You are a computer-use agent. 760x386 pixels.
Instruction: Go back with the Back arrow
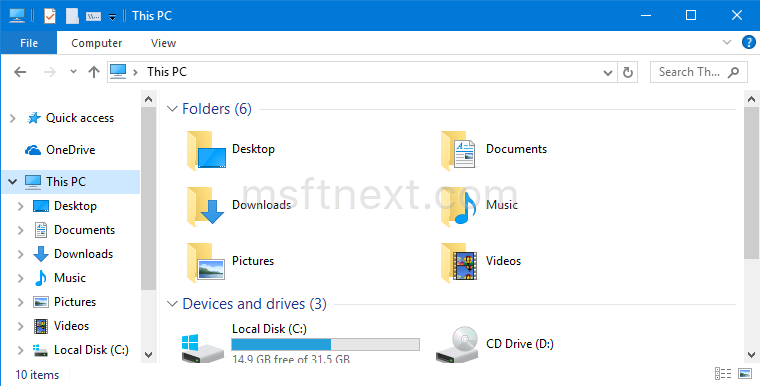pyautogui.click(x=20, y=72)
